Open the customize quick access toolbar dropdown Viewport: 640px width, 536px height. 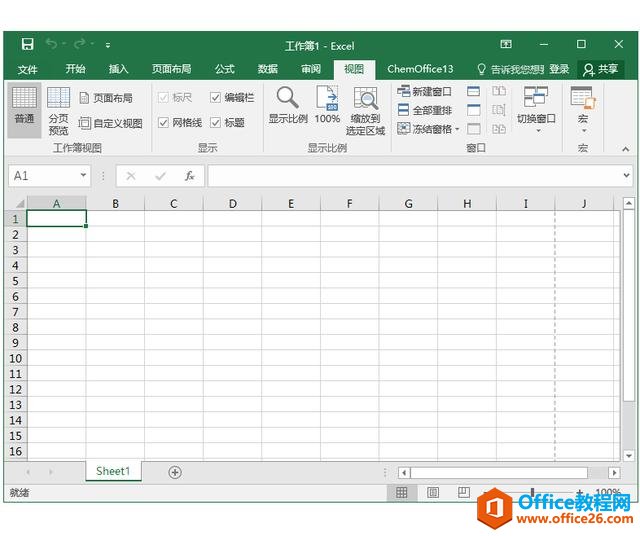[x=108, y=45]
